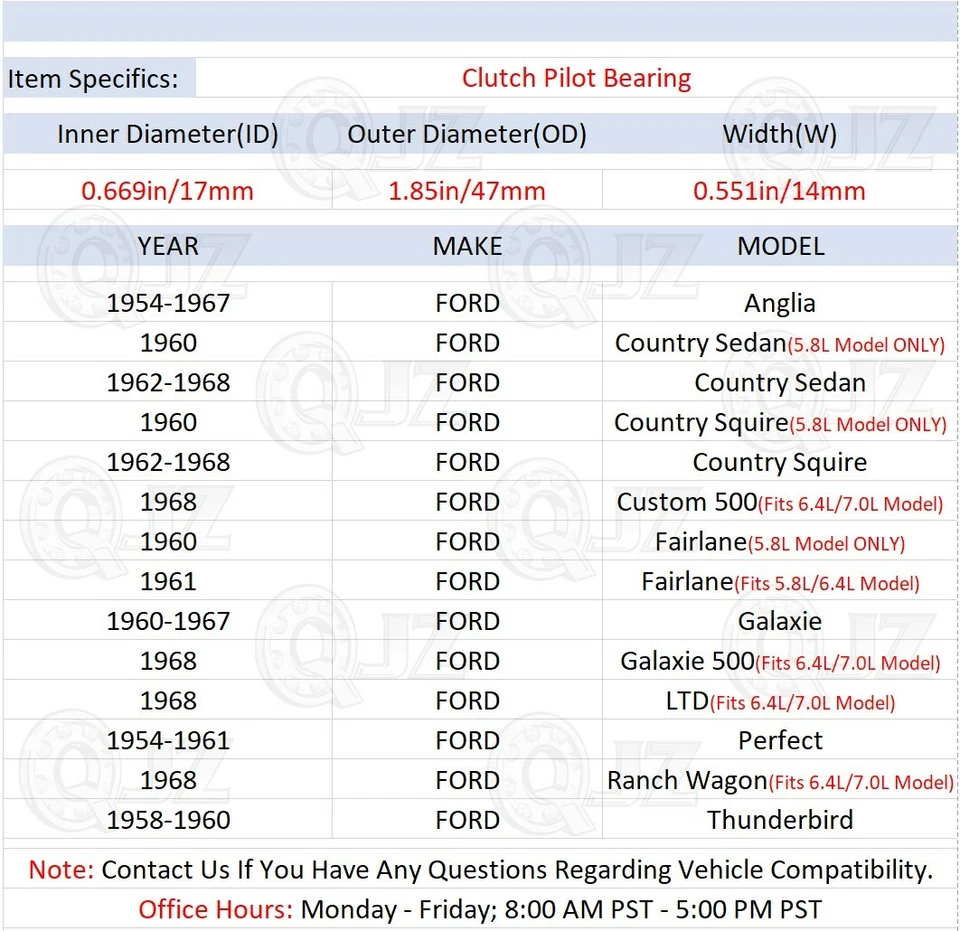Select 'Country Sedan(5.8L Model ONLY)' cell

779,343
